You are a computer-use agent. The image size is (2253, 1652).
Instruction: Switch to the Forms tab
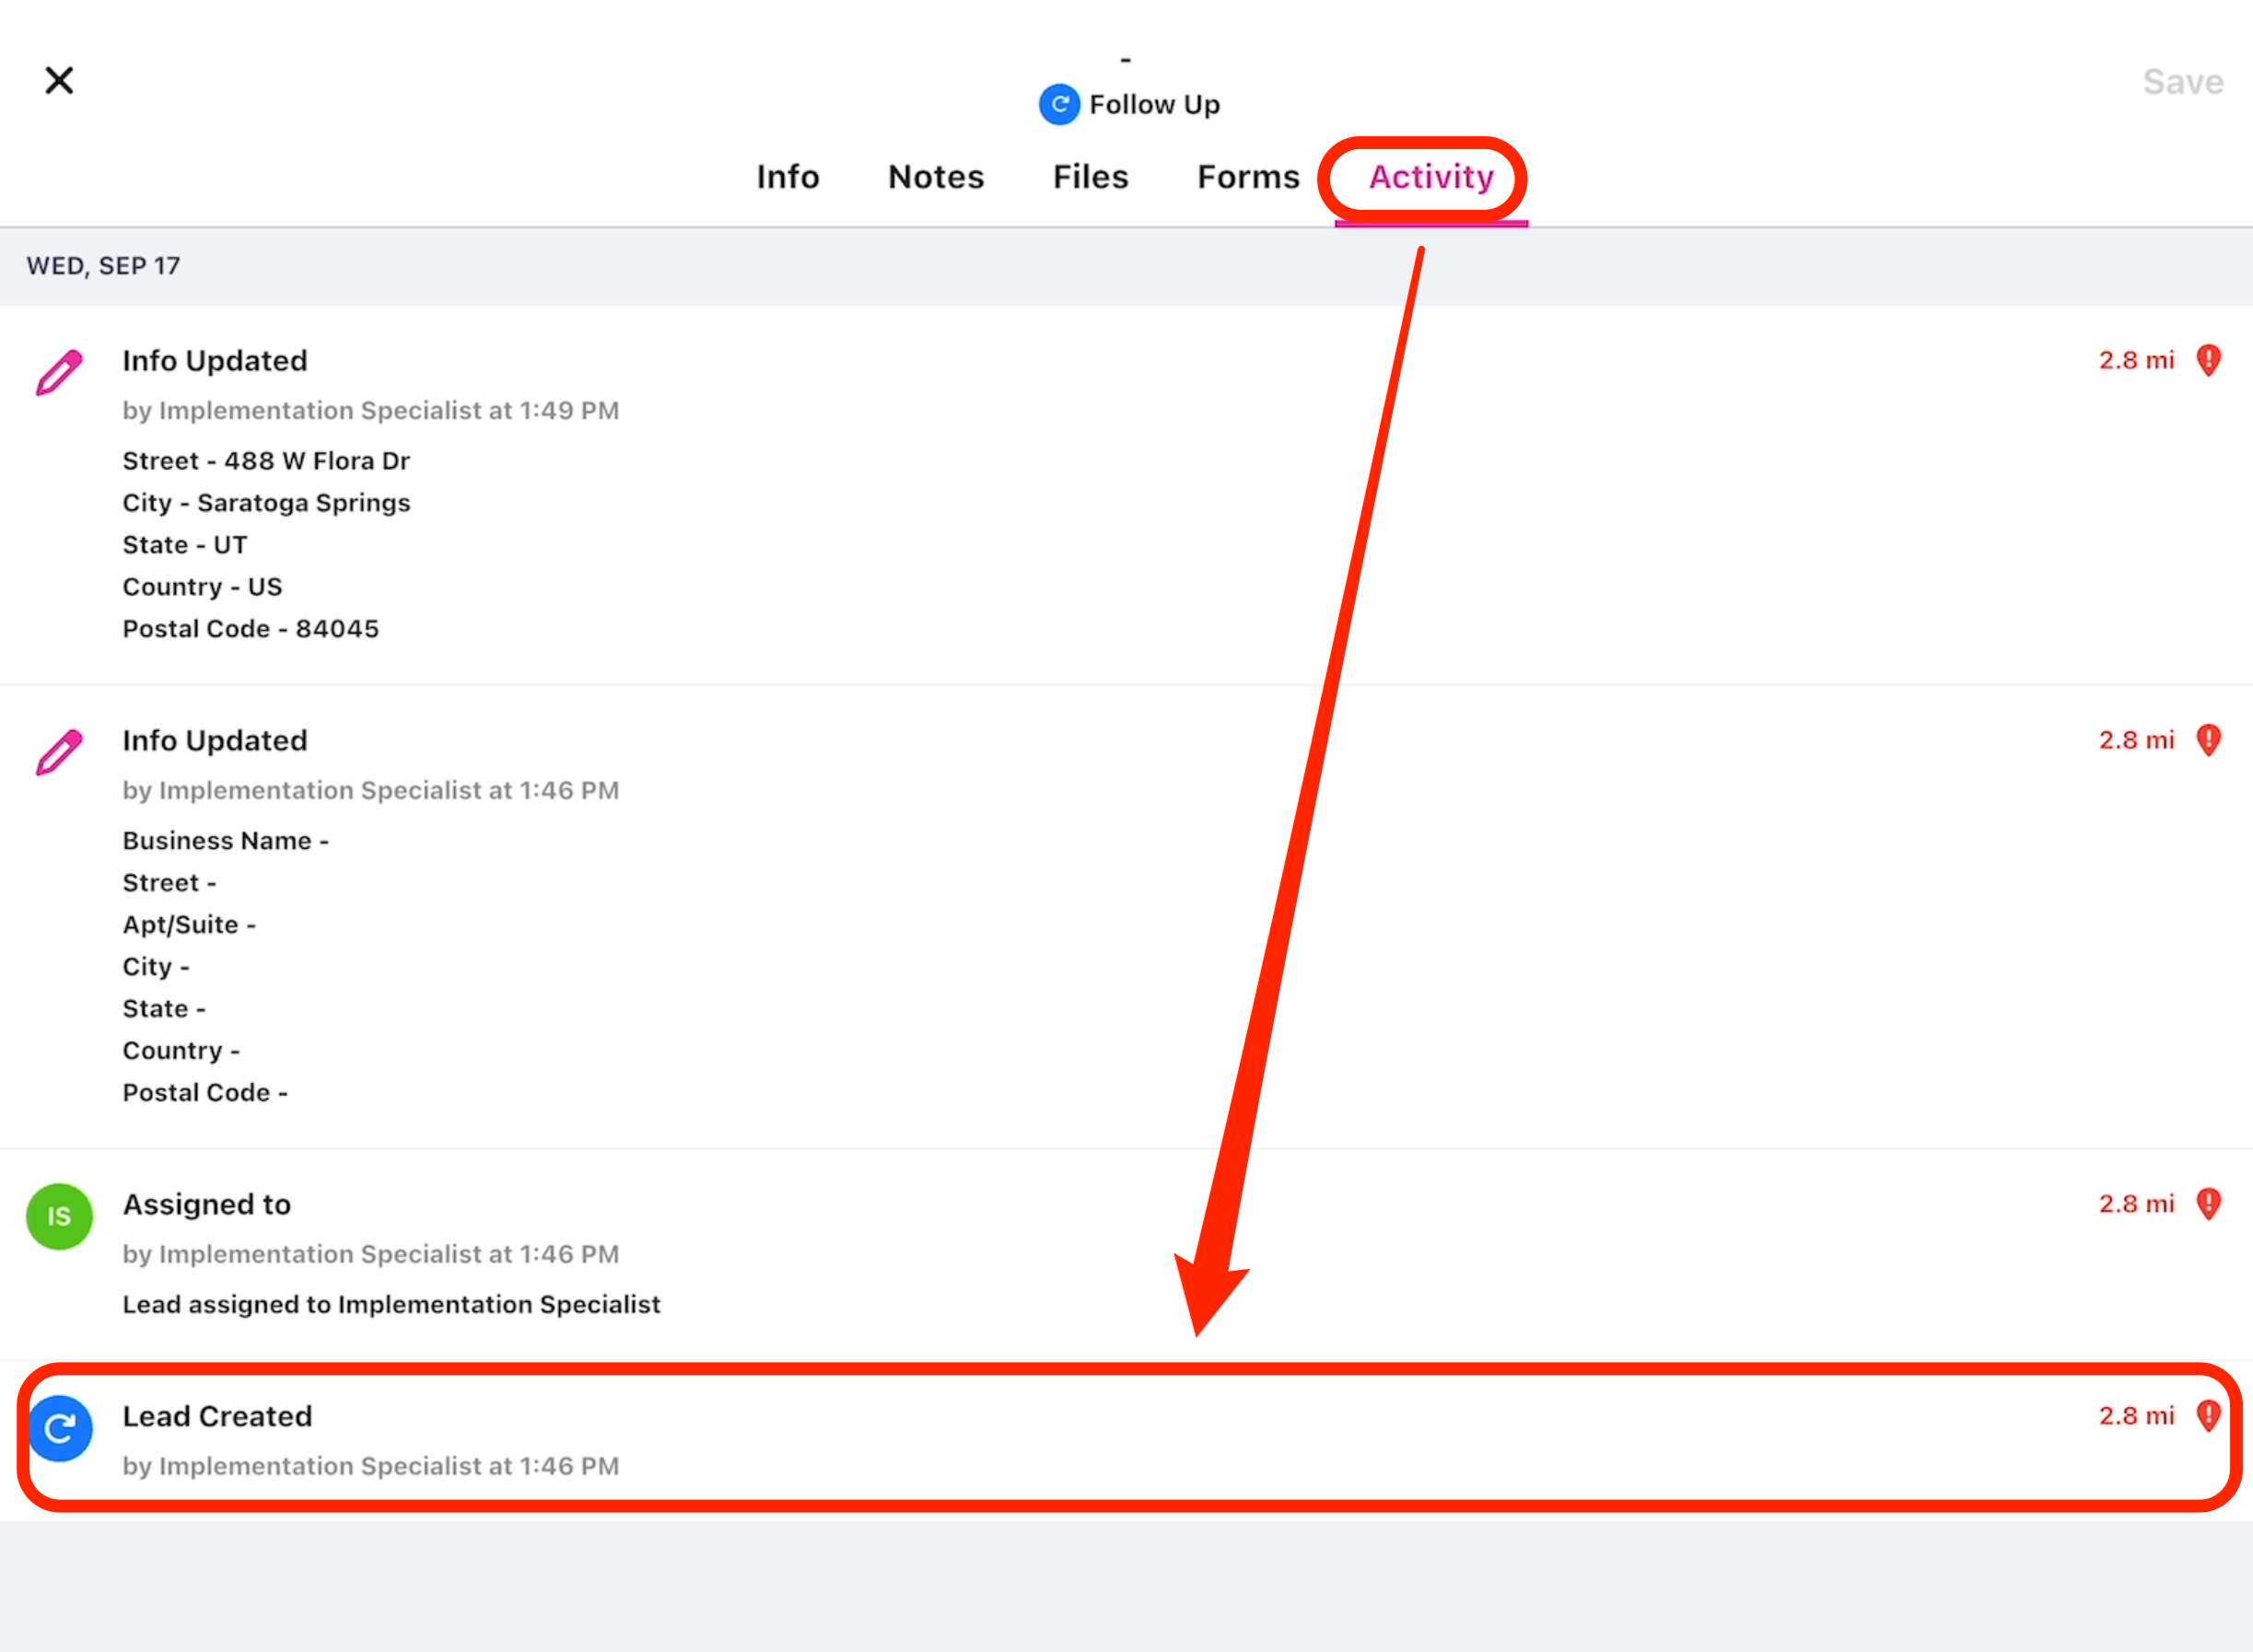tap(1248, 177)
